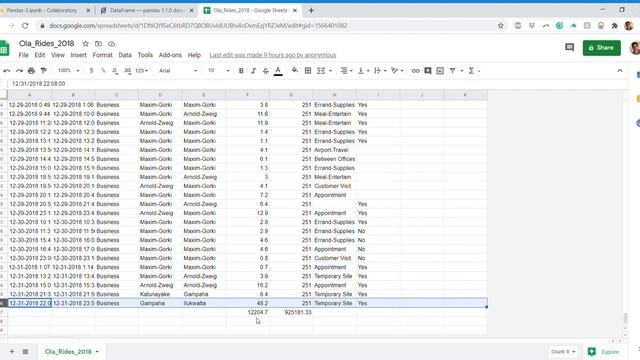Open the Functions sigma dropdown
The width and height of the screenshot is (640, 360).
(x=474, y=71)
